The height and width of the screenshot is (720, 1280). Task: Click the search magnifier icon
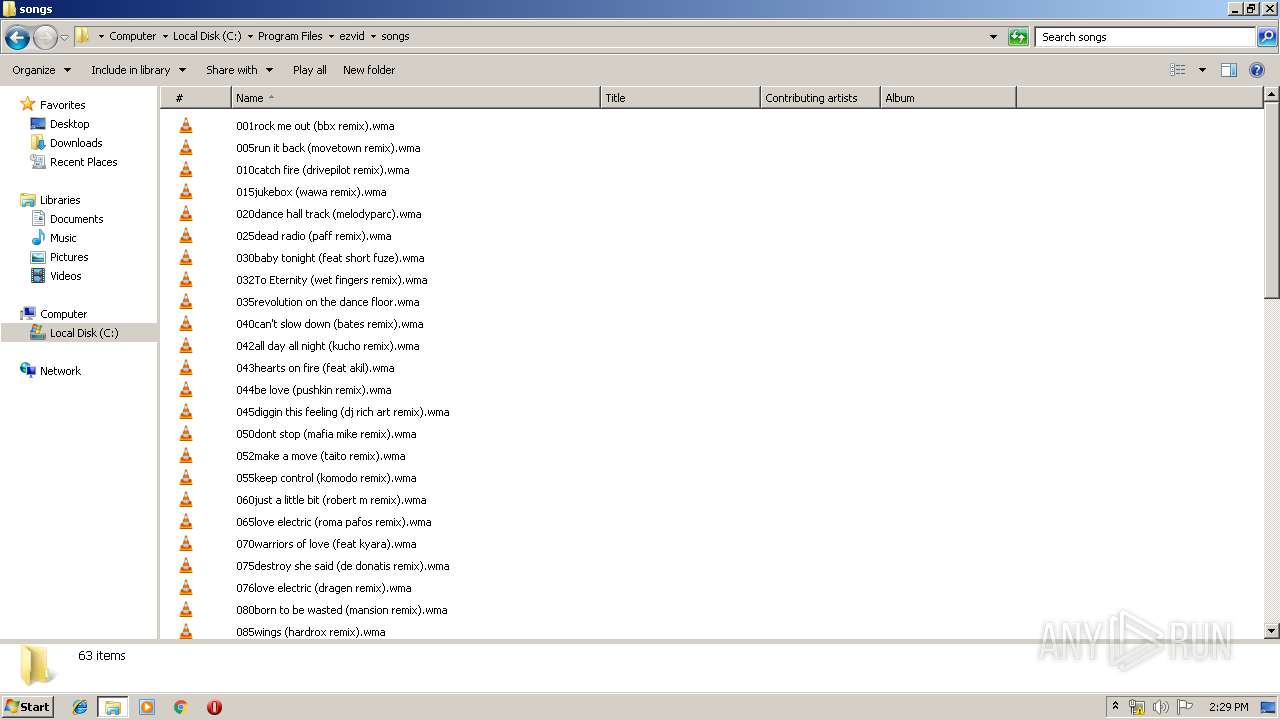[x=1266, y=37]
